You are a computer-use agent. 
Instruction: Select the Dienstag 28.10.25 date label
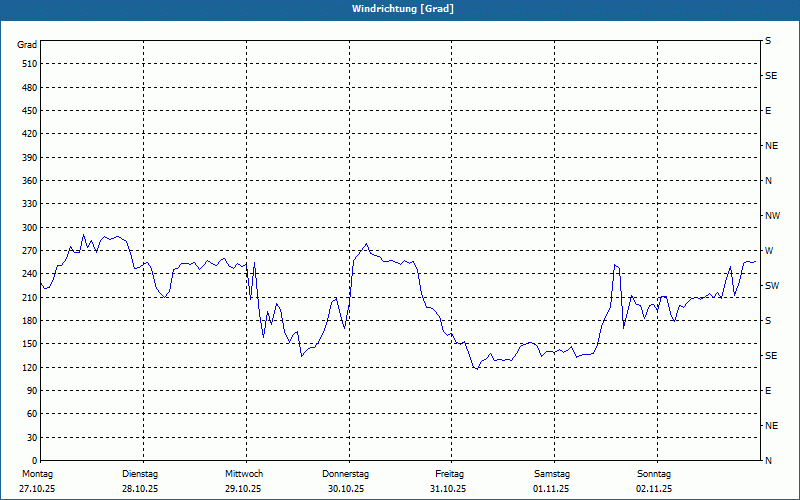[x=140, y=481]
